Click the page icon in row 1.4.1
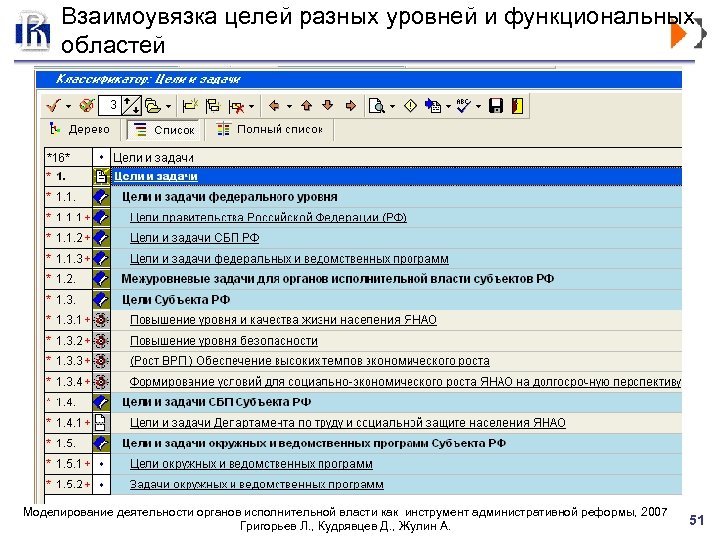 100,423
